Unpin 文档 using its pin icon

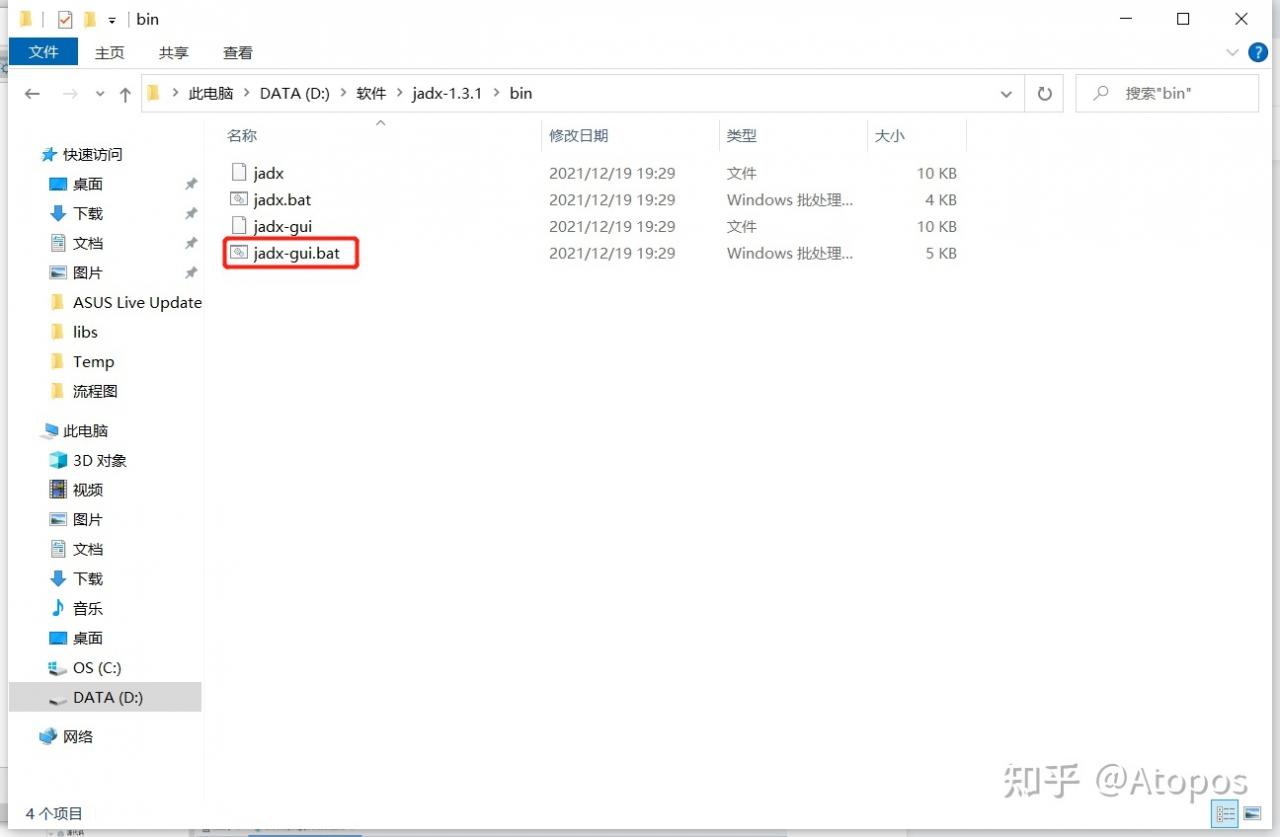[191, 243]
